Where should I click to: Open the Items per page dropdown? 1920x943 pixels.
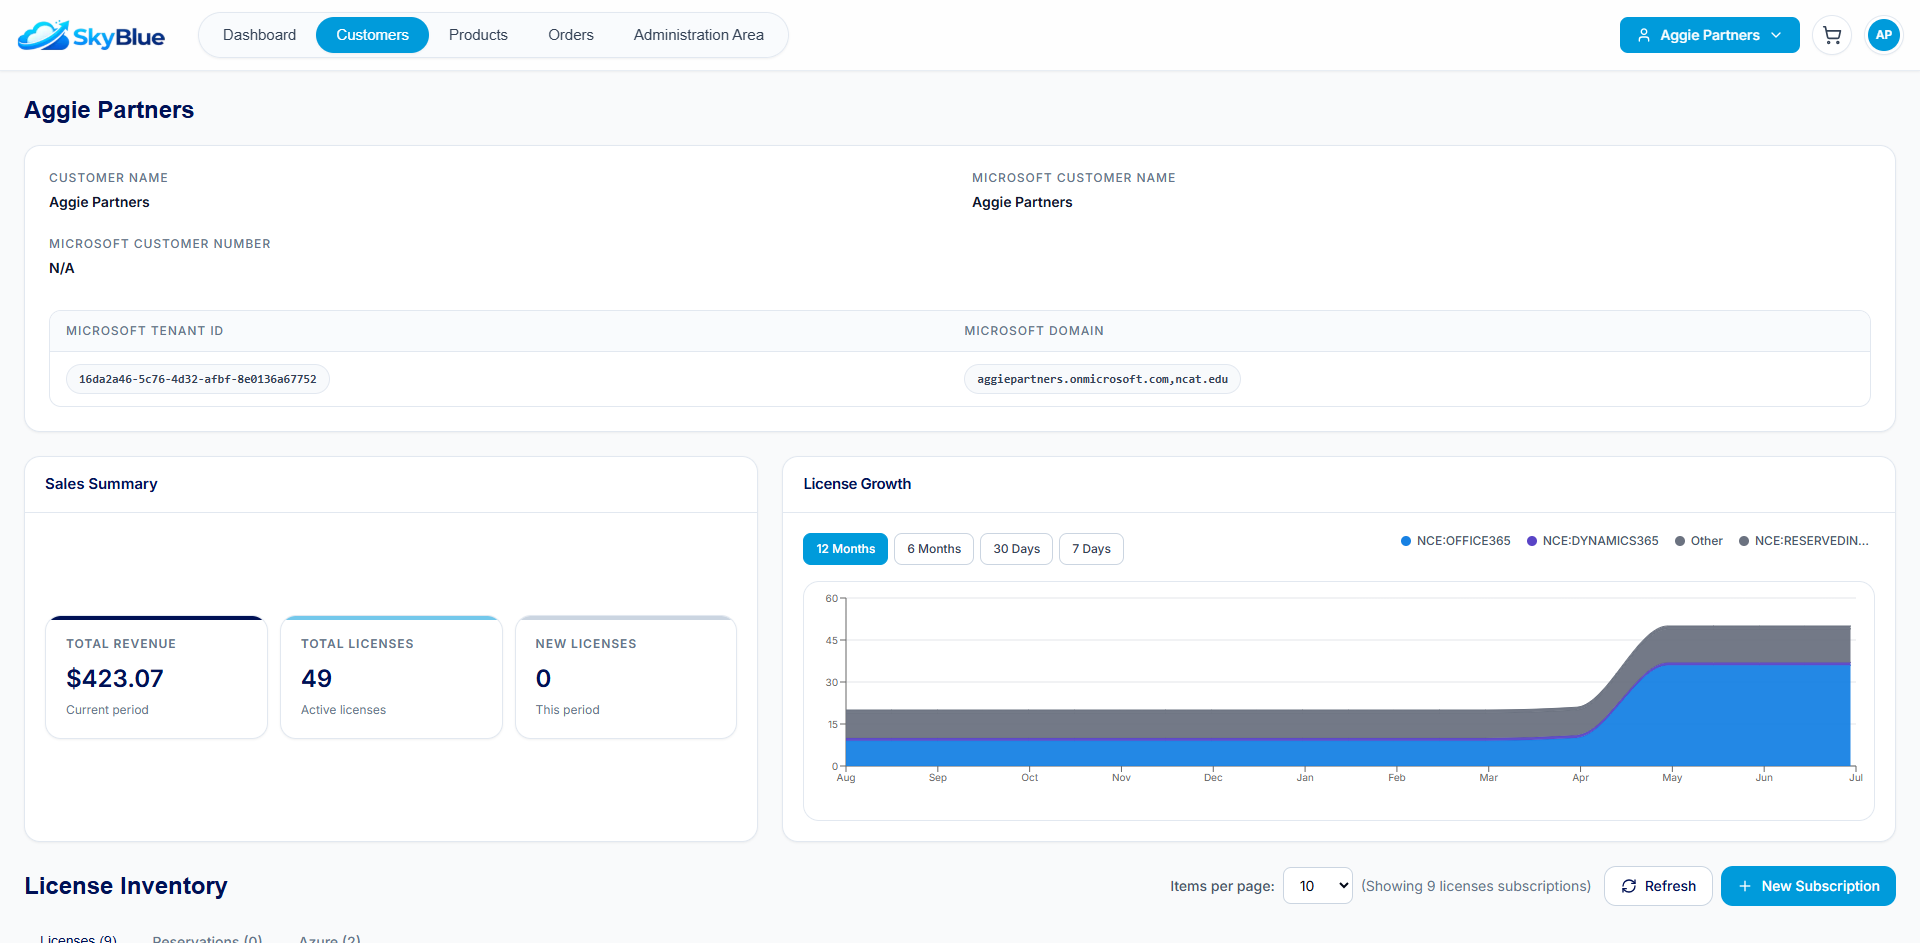click(1318, 886)
